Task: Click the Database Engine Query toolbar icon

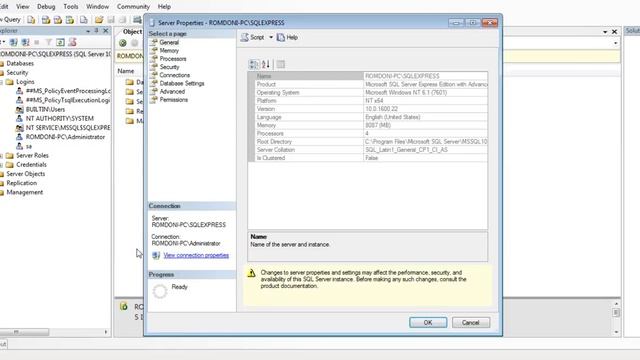Action: tap(31, 20)
